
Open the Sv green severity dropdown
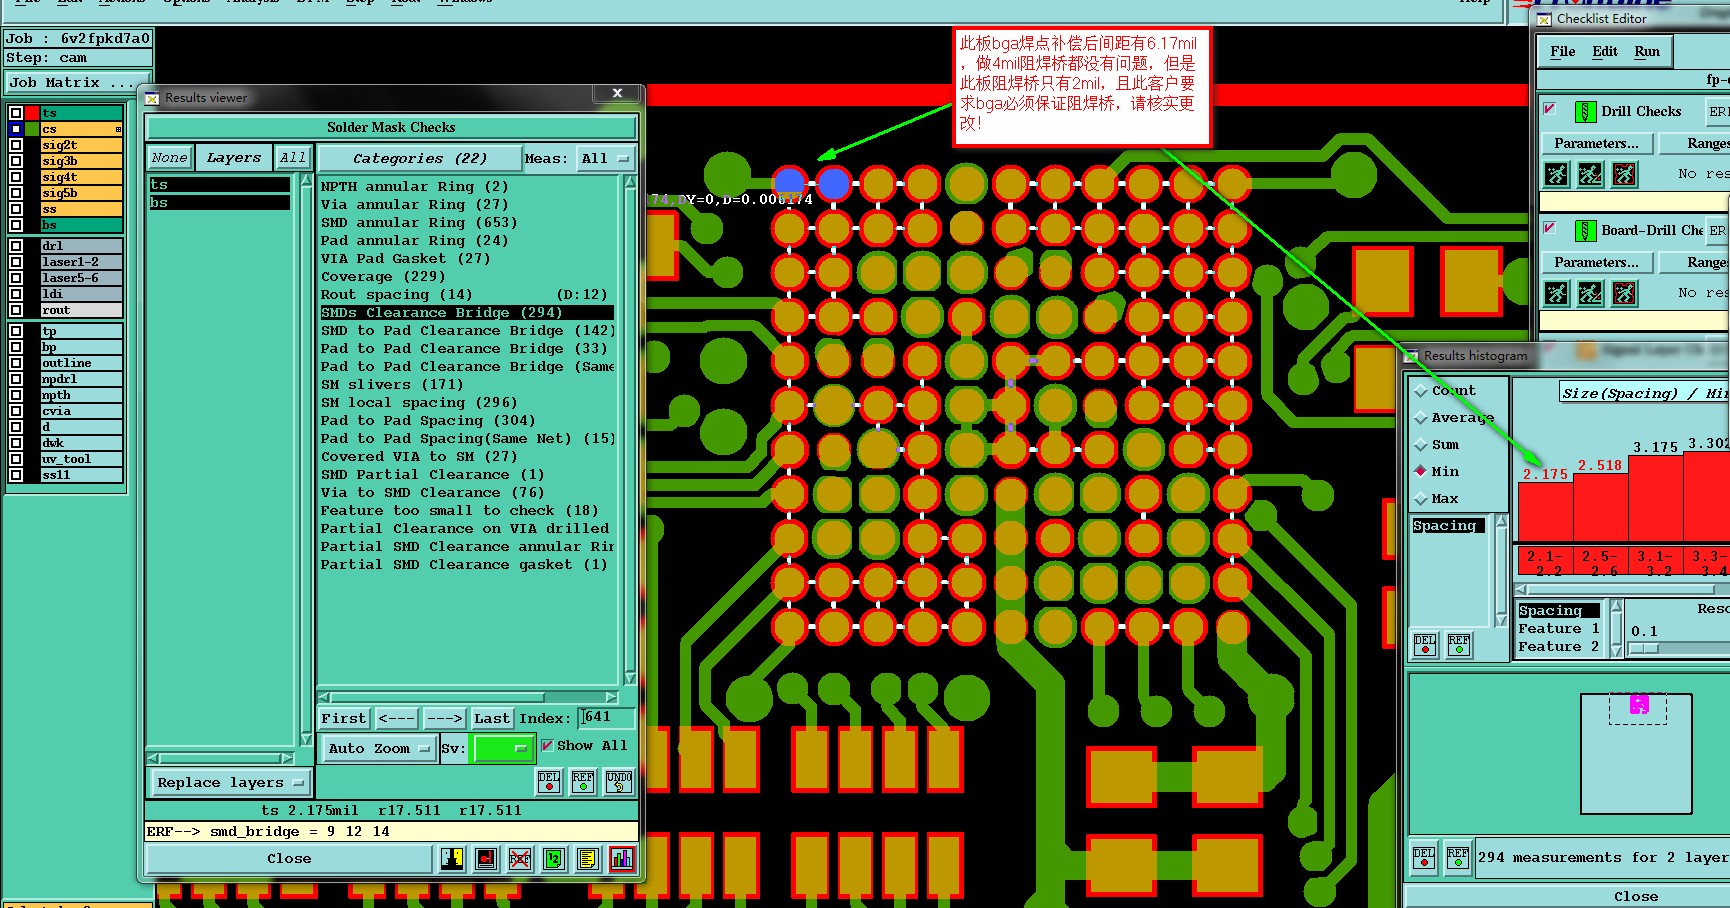[x=504, y=748]
